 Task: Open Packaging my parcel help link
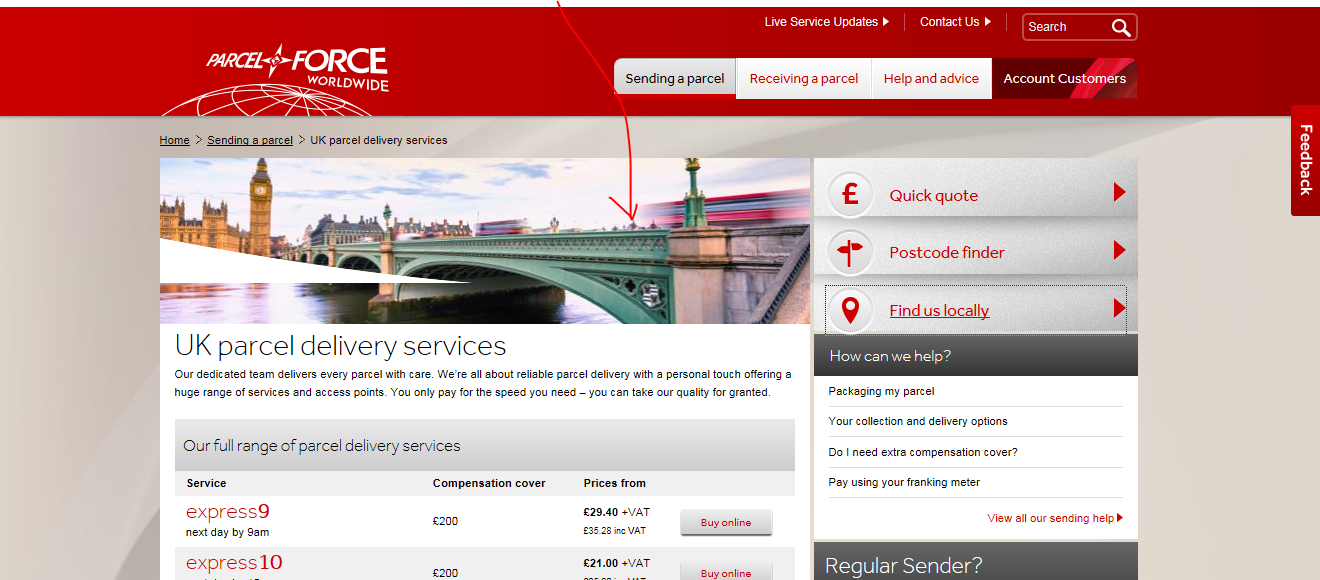point(881,391)
